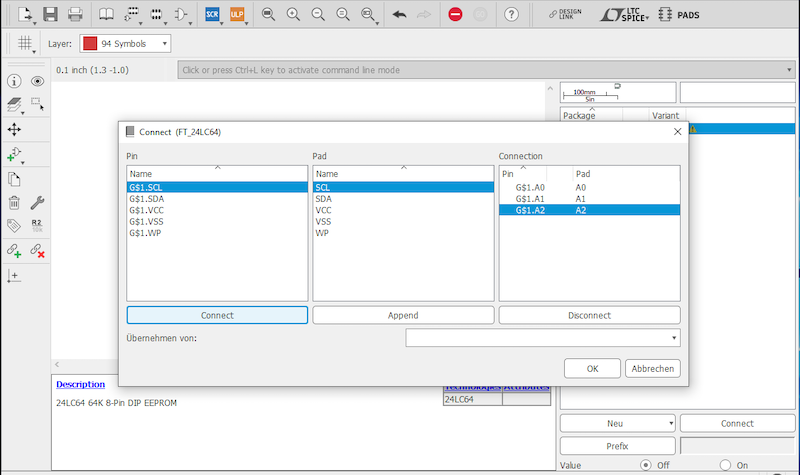
Task: Select pin G$1.SDA
Action: [x=217, y=199]
